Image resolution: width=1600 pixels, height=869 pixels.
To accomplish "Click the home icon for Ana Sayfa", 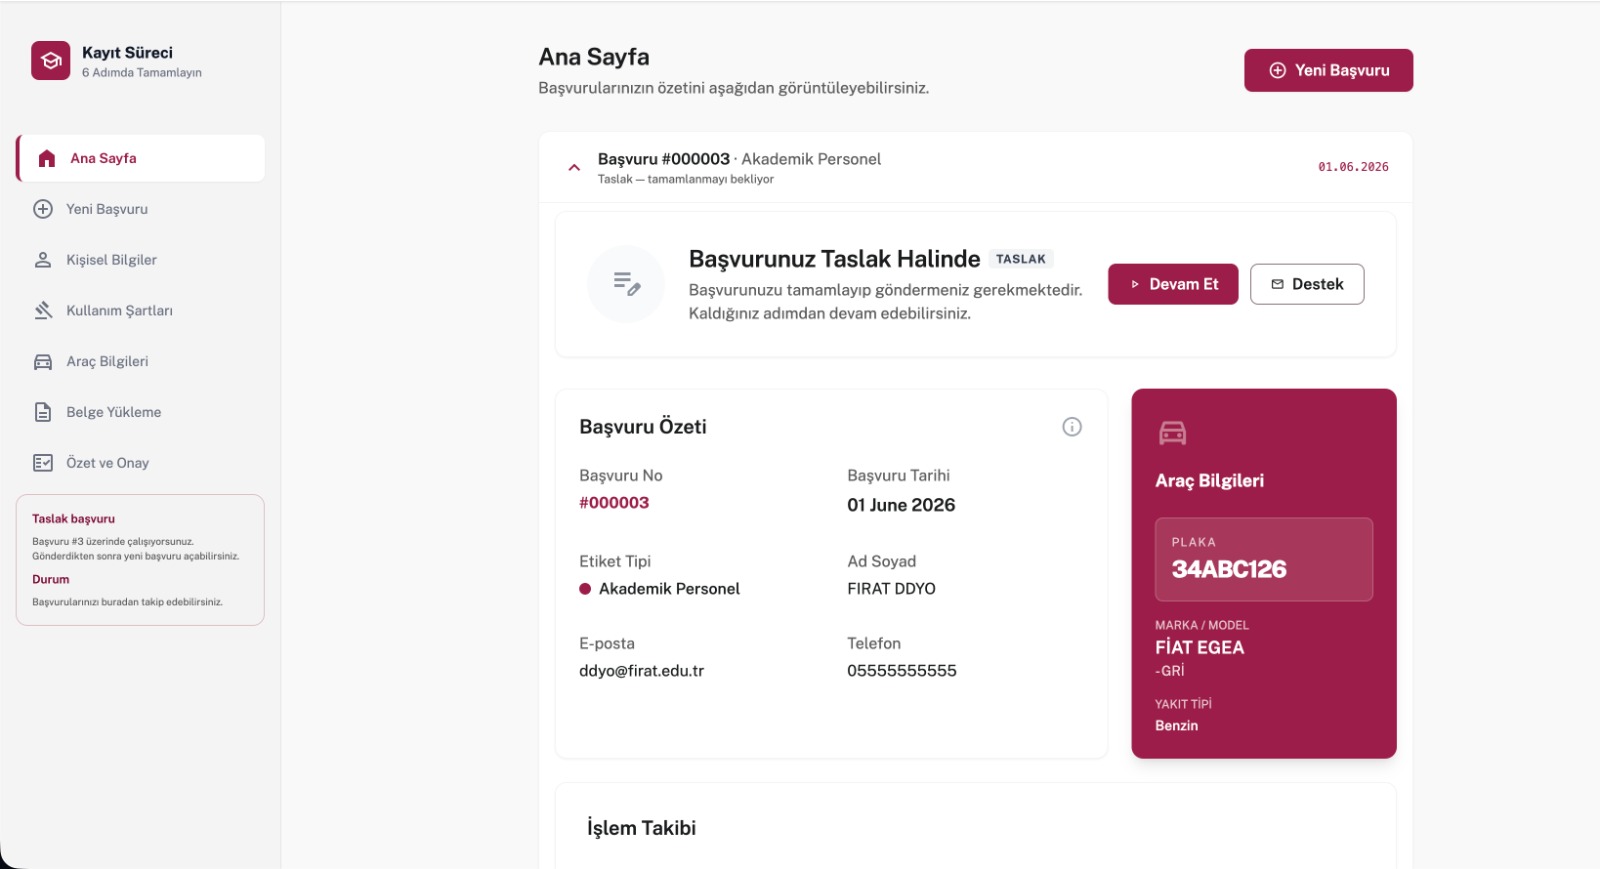I will tap(46, 158).
